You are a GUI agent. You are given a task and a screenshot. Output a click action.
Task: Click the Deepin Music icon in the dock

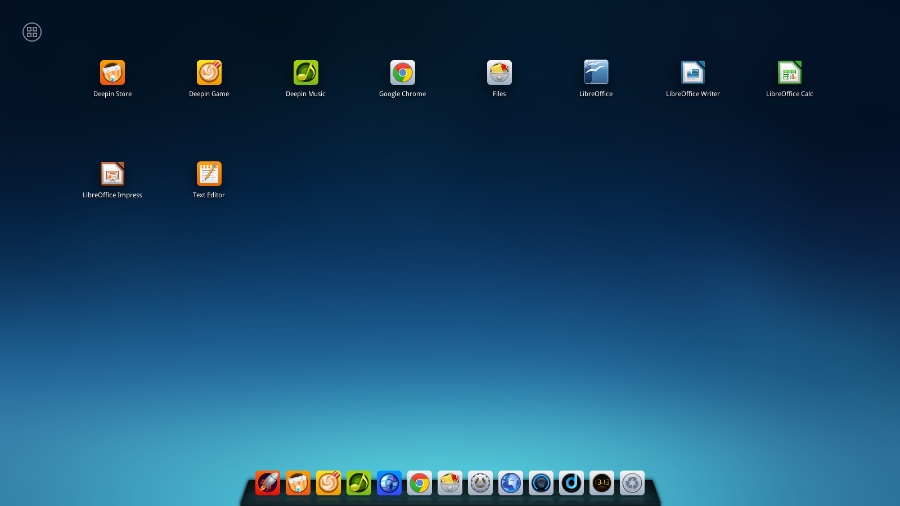point(359,483)
